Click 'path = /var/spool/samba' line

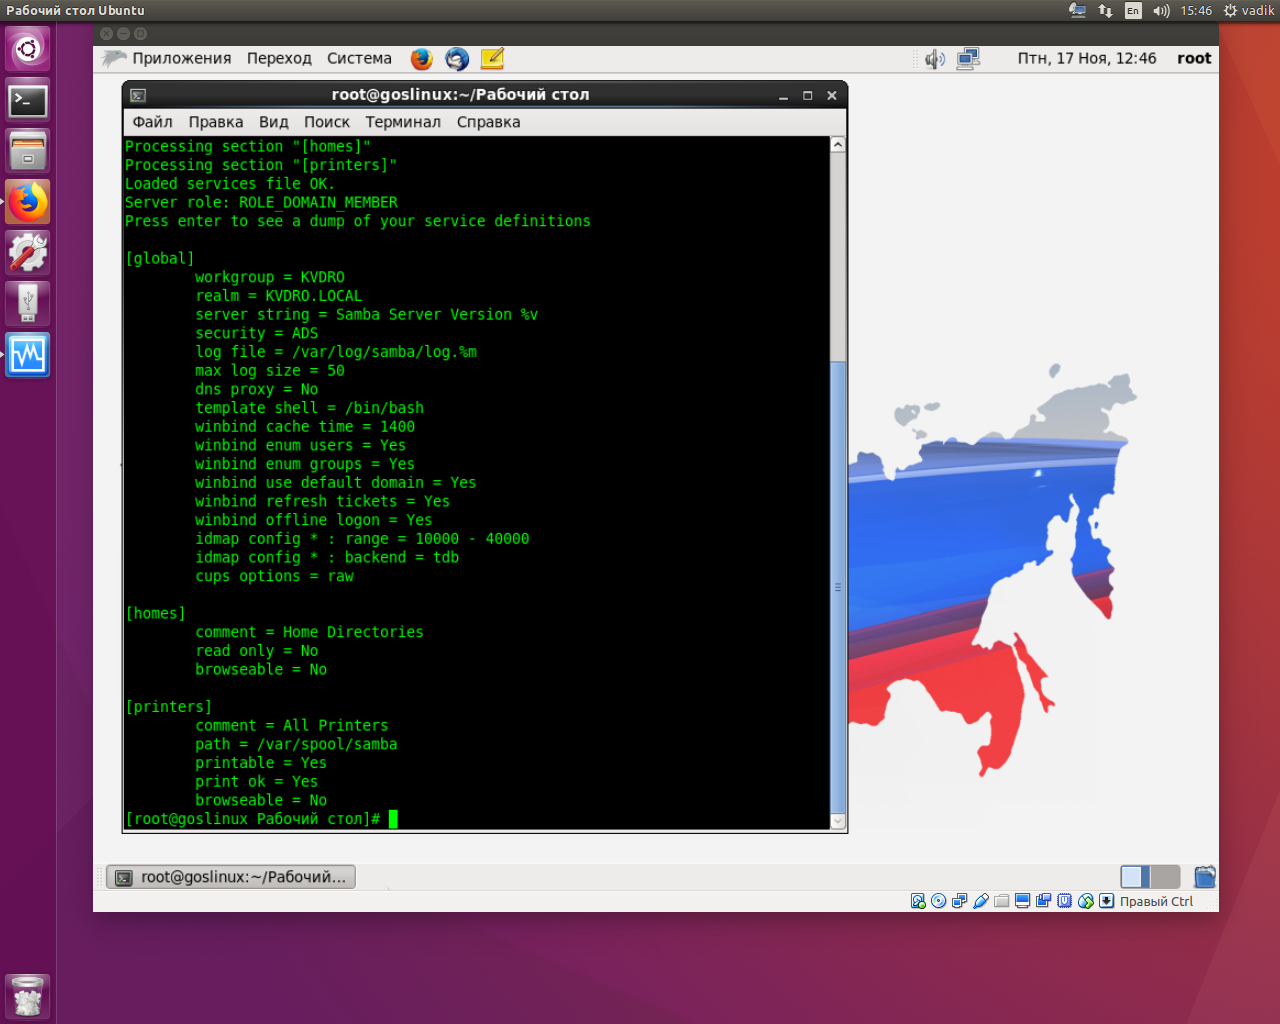pyautogui.click(x=296, y=744)
